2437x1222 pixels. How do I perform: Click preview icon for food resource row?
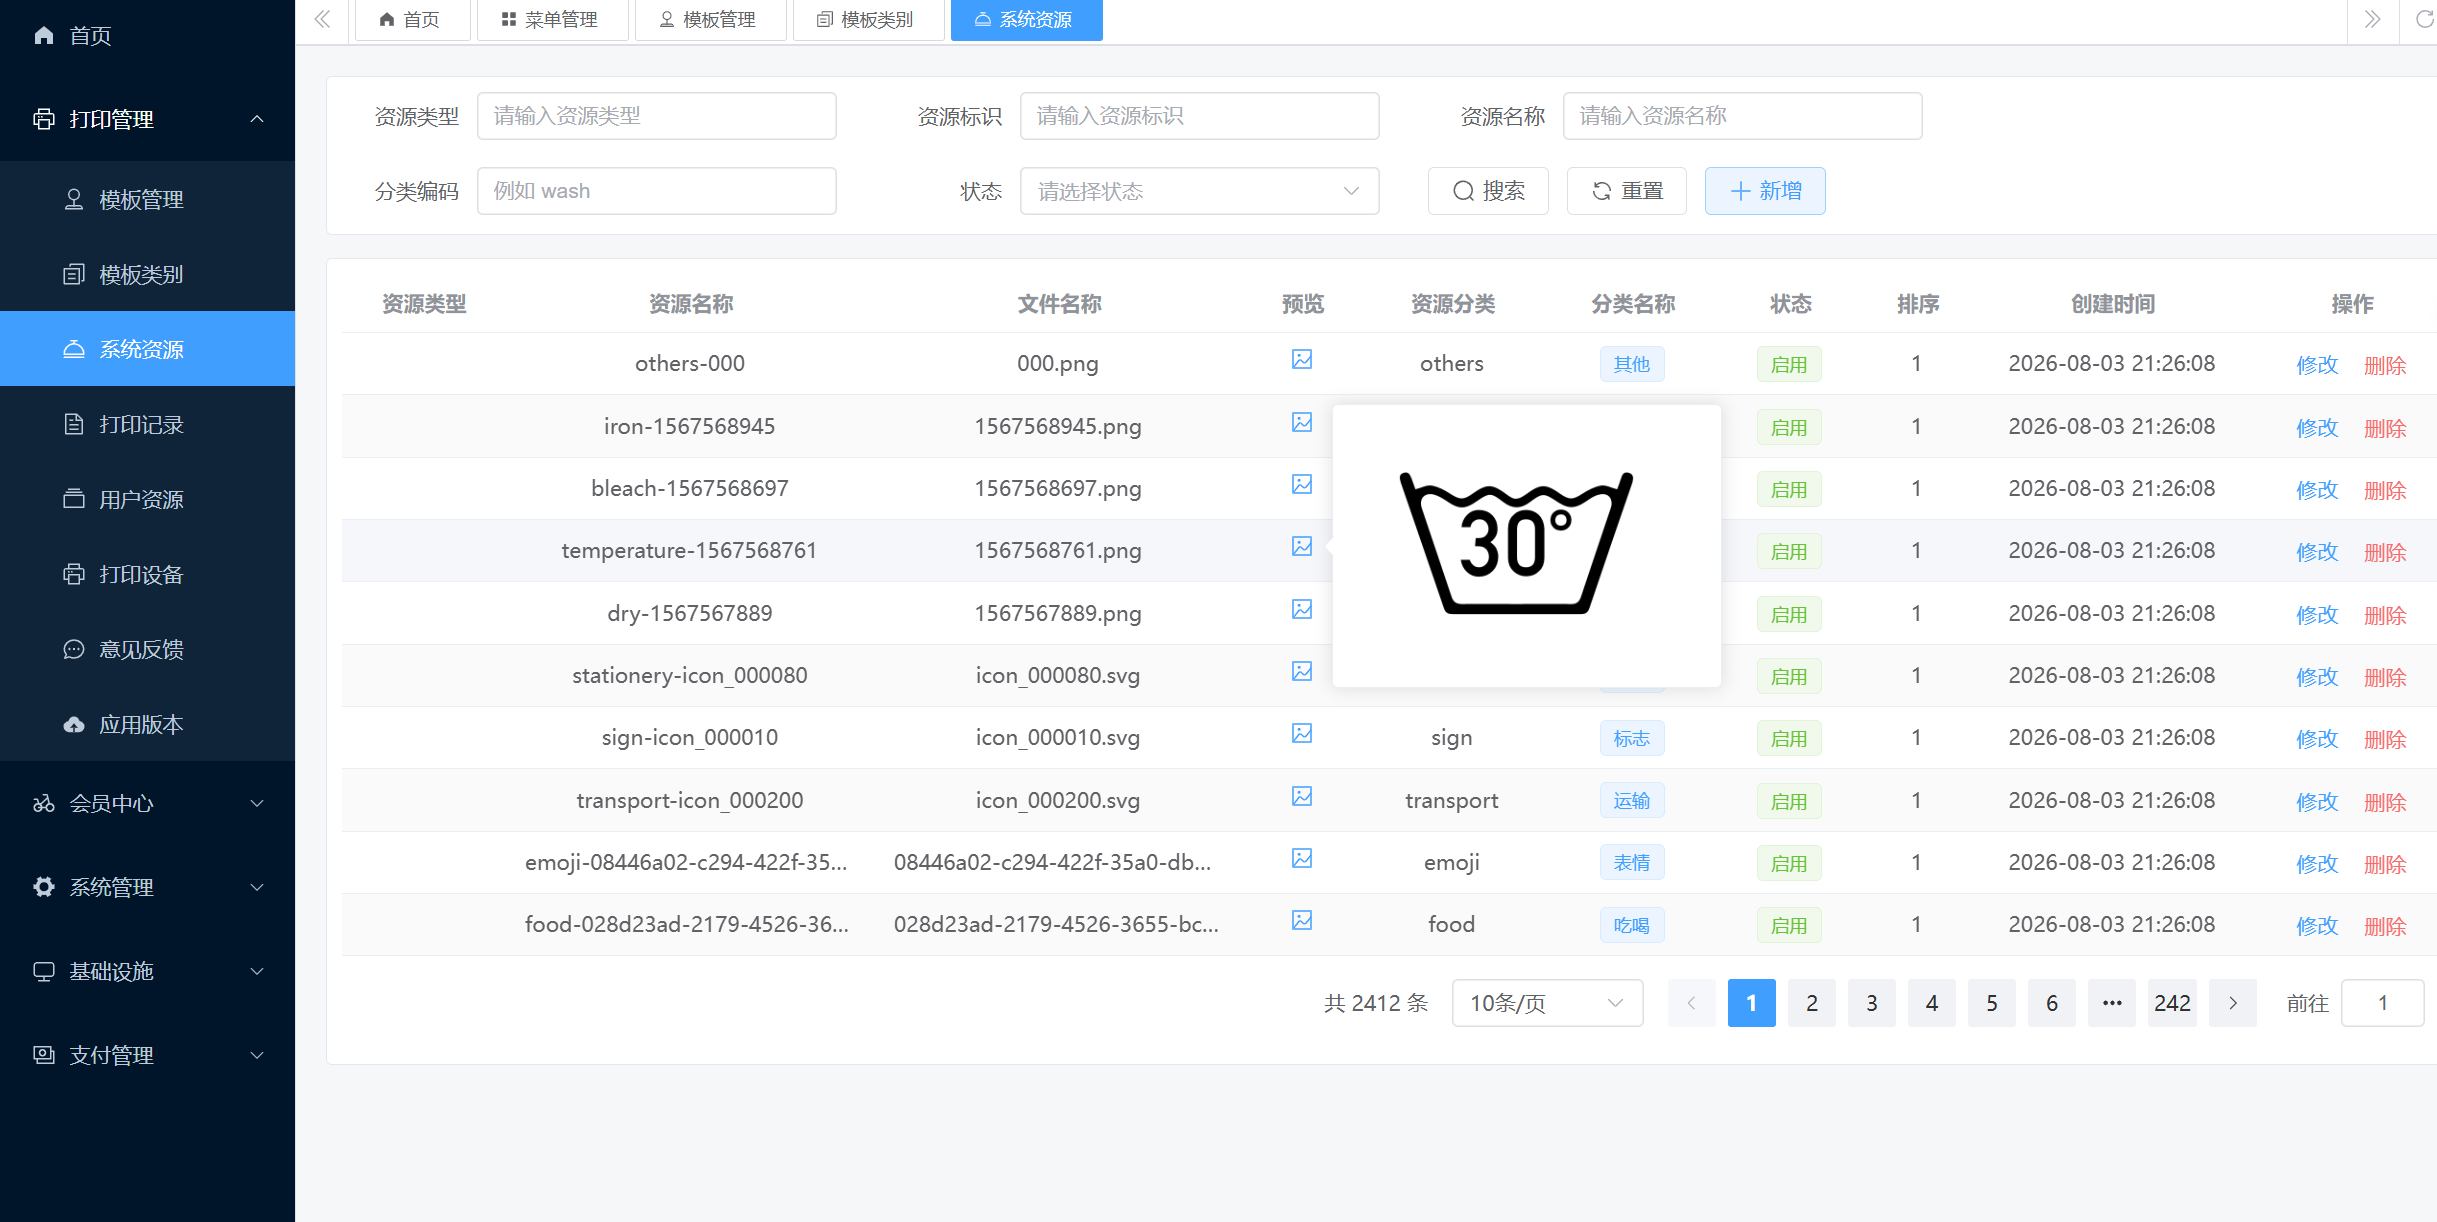click(x=1301, y=920)
